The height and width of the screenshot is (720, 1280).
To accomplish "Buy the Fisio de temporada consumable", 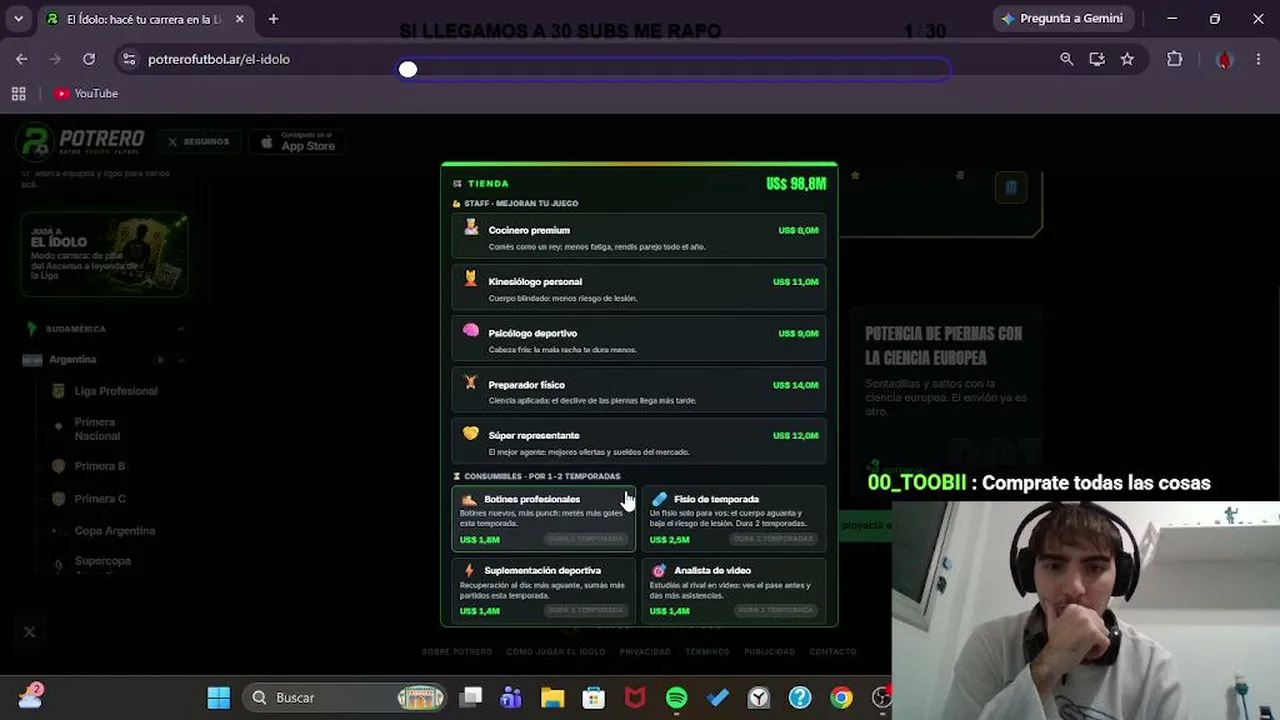I will coord(733,518).
